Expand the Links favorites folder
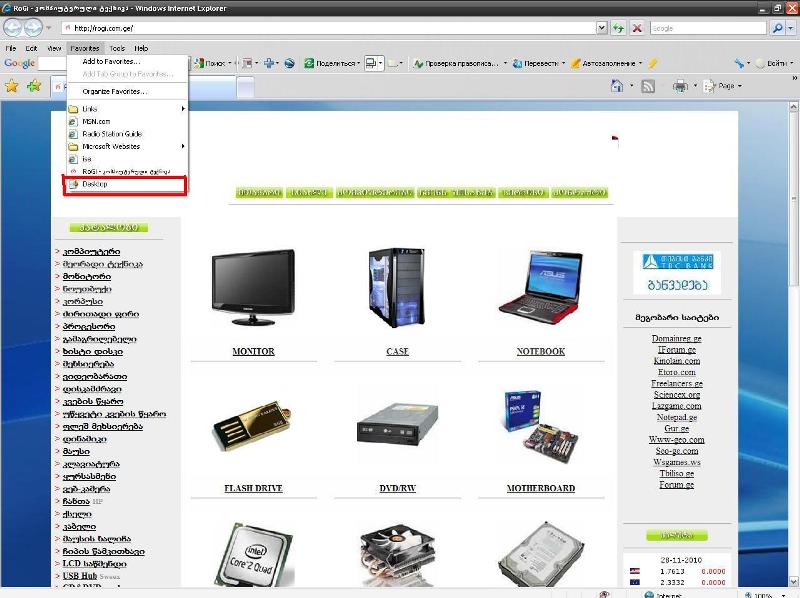This screenshot has width=800, height=598. 128,109
